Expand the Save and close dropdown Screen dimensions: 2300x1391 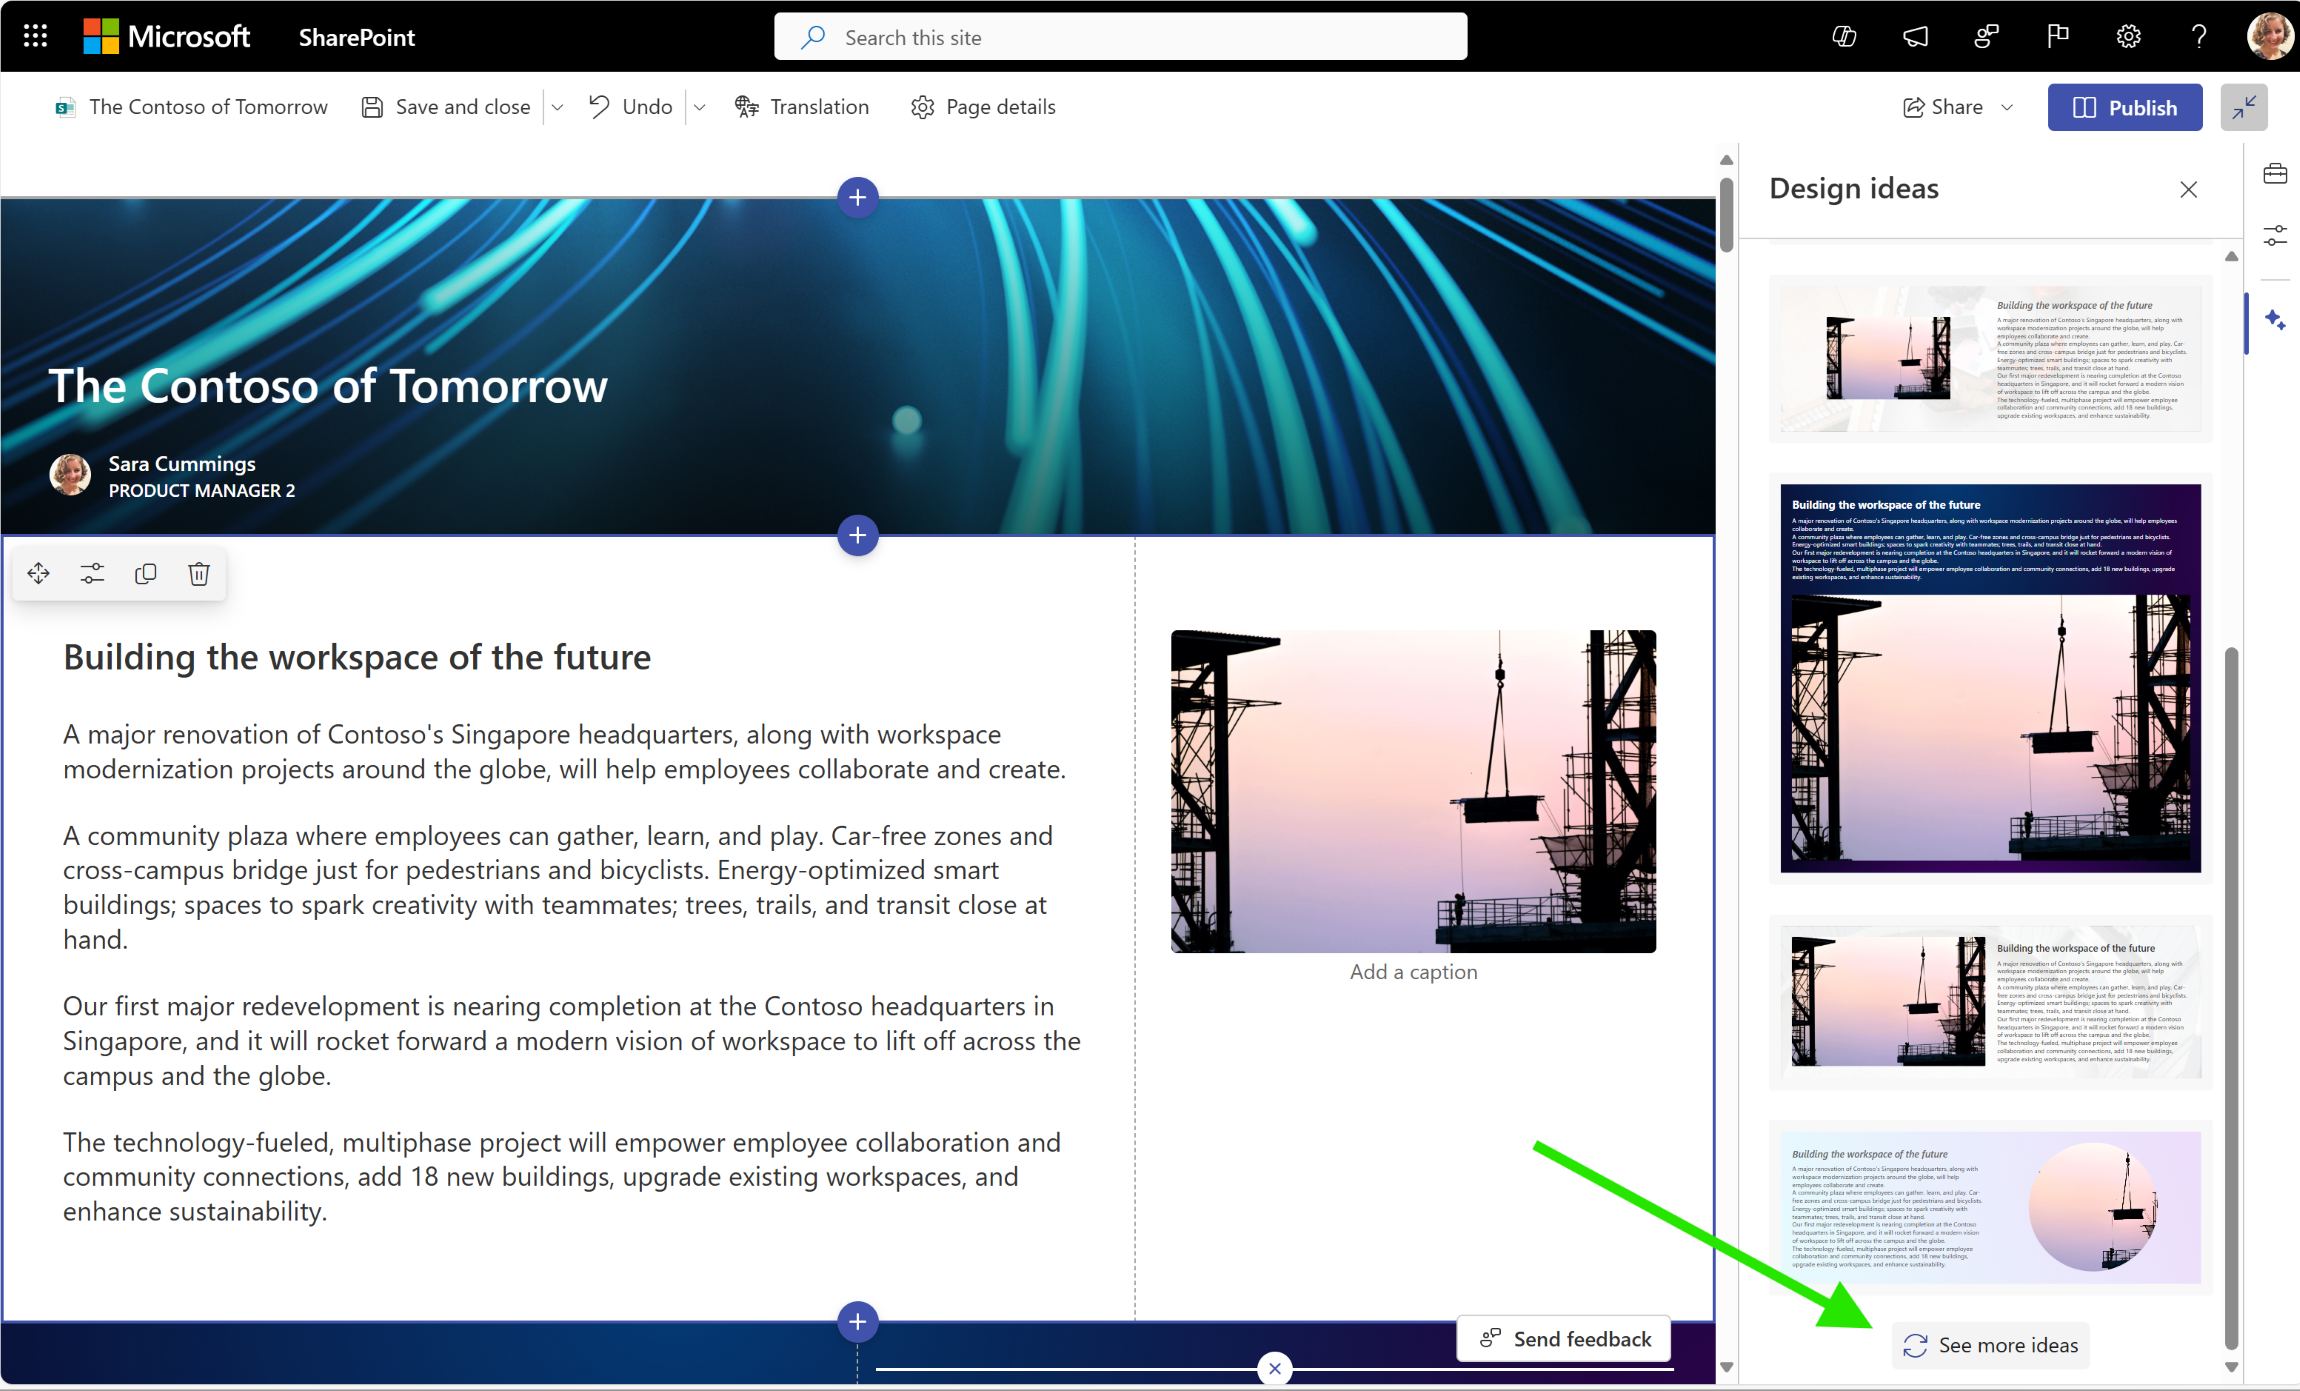(560, 107)
